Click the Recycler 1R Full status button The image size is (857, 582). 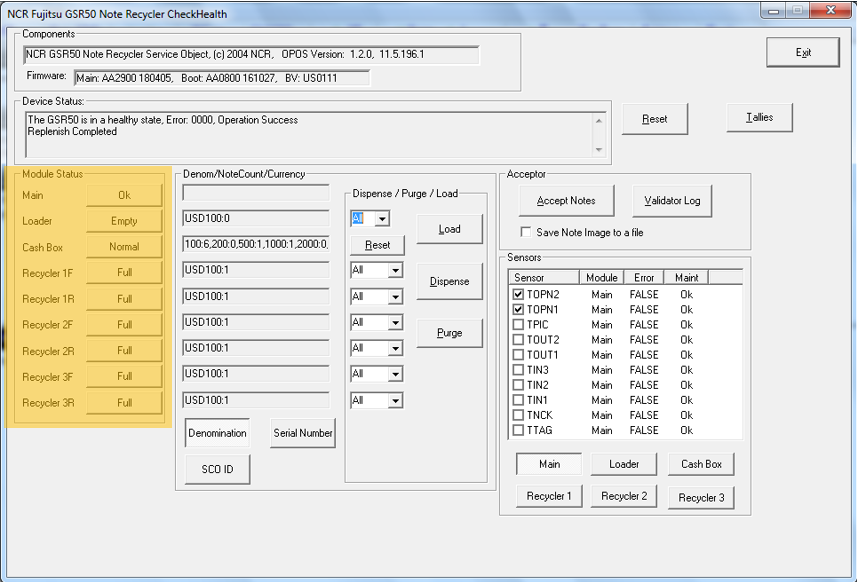point(124,299)
